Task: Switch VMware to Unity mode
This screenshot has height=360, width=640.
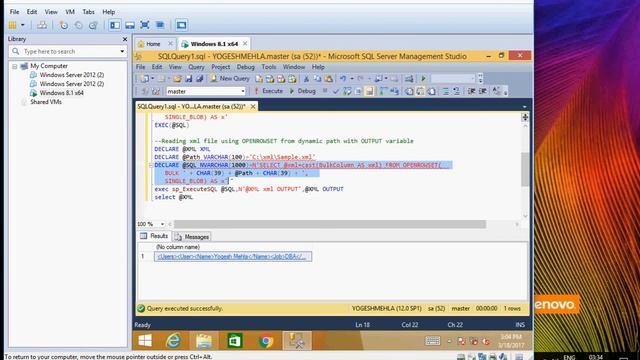Action: coord(160,25)
